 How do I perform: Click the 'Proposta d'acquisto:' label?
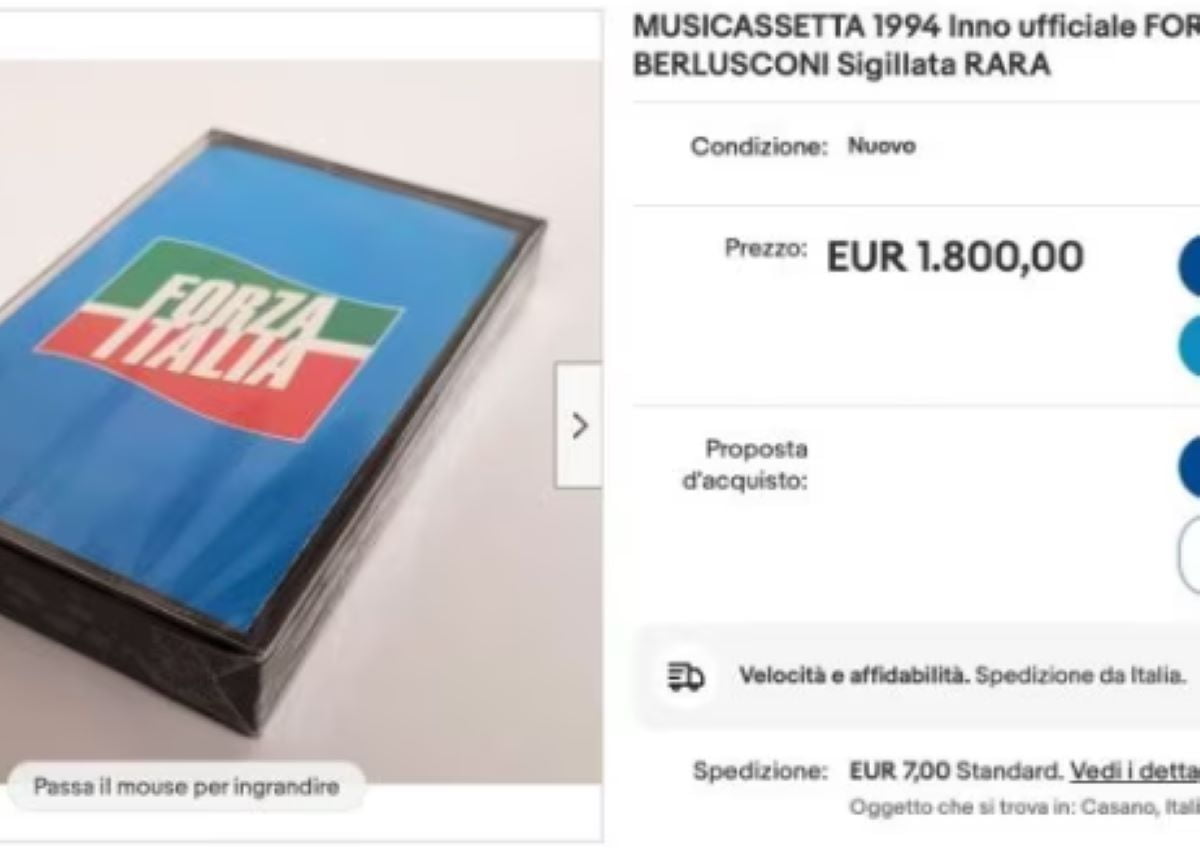pyautogui.click(x=745, y=465)
